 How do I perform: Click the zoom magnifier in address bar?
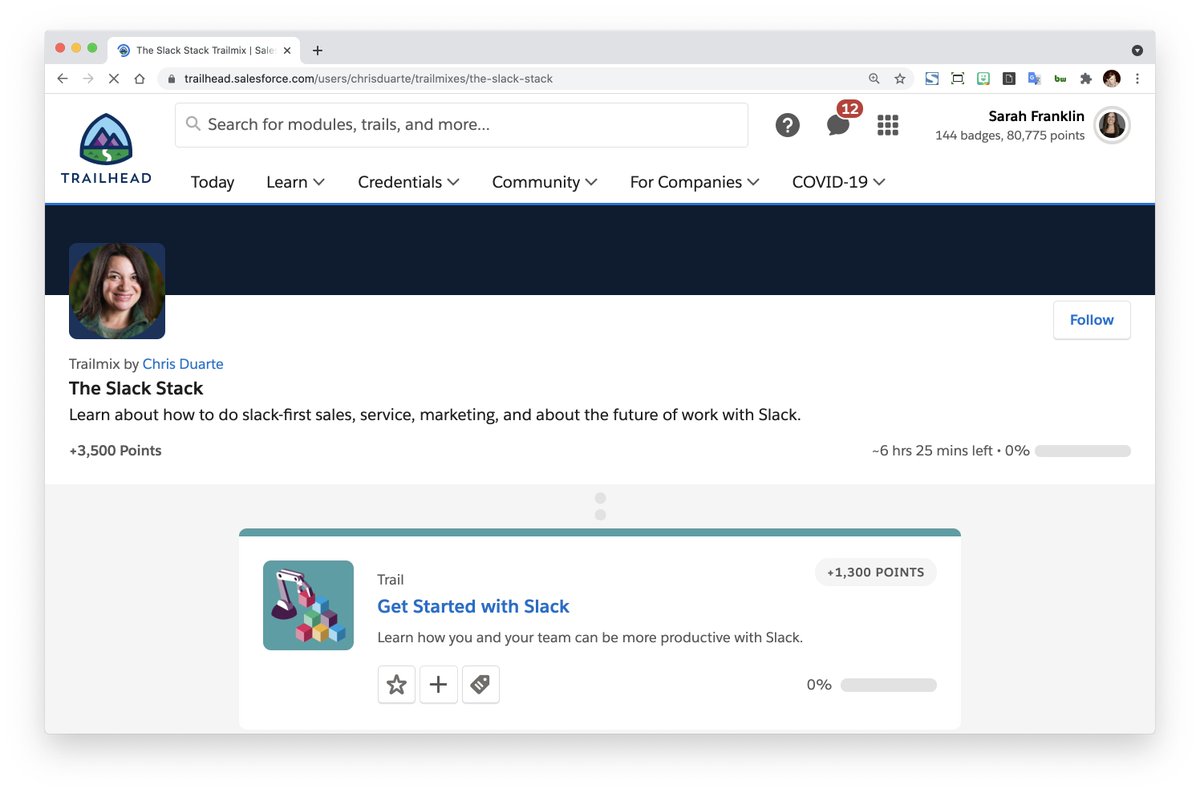874,78
